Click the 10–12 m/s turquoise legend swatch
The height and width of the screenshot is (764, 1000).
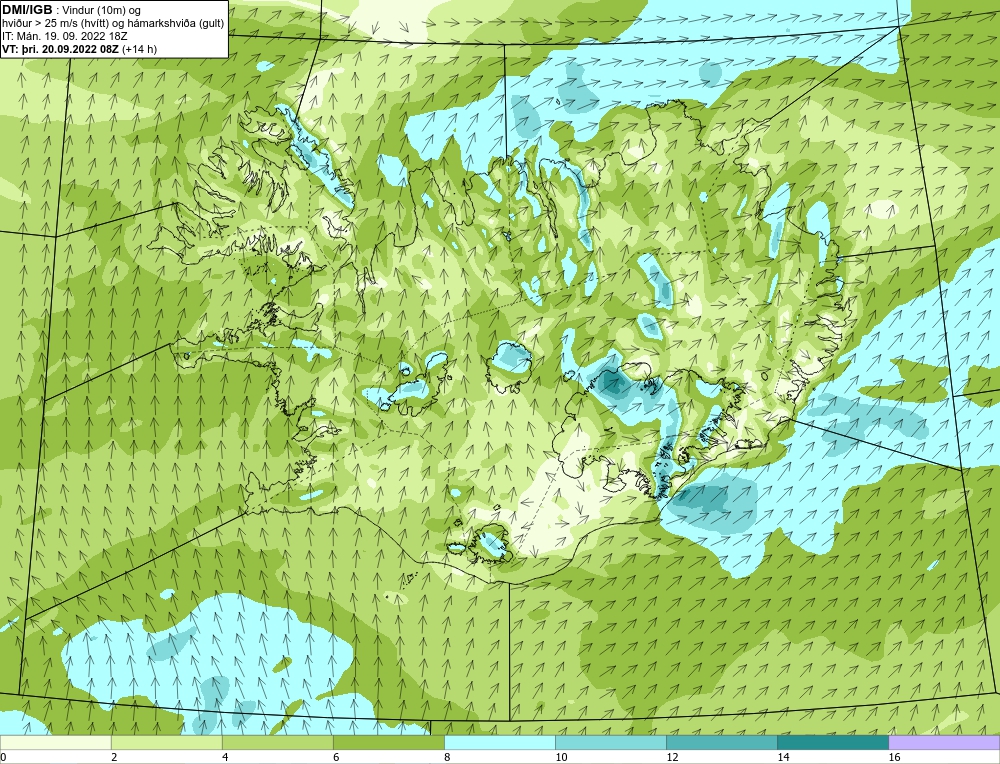click(611, 742)
